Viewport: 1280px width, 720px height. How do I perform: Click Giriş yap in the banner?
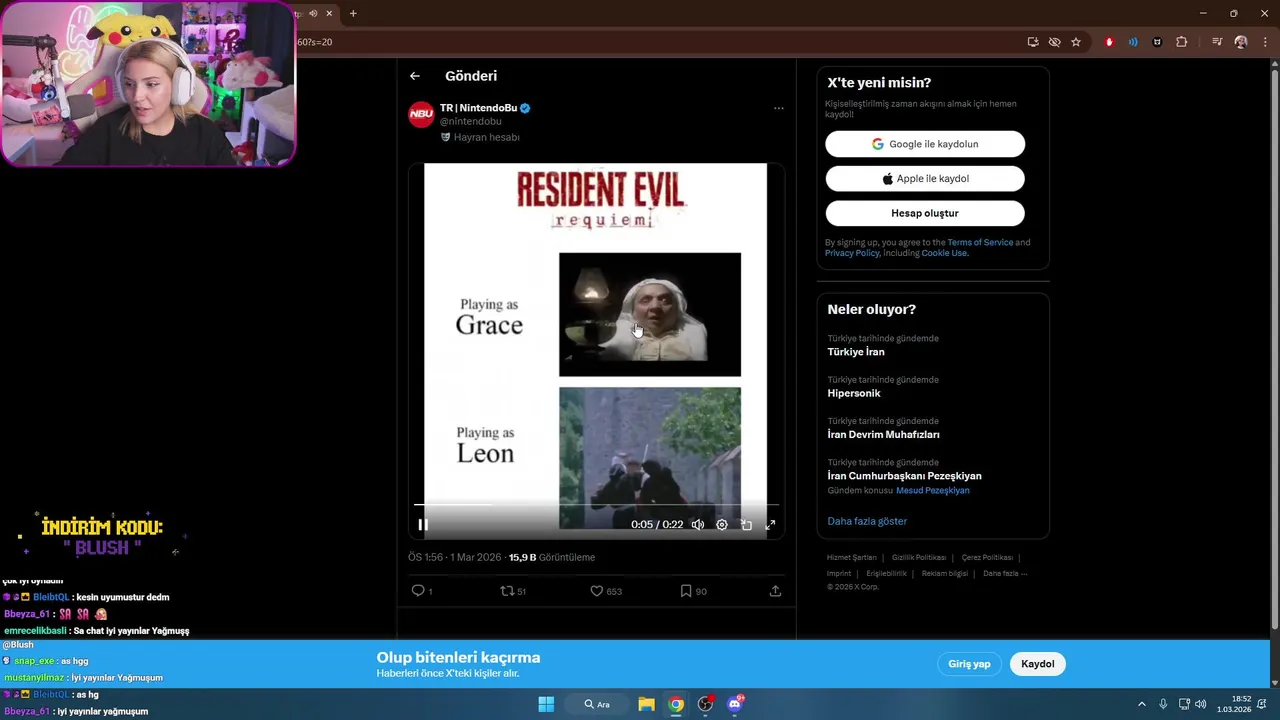tap(969, 664)
